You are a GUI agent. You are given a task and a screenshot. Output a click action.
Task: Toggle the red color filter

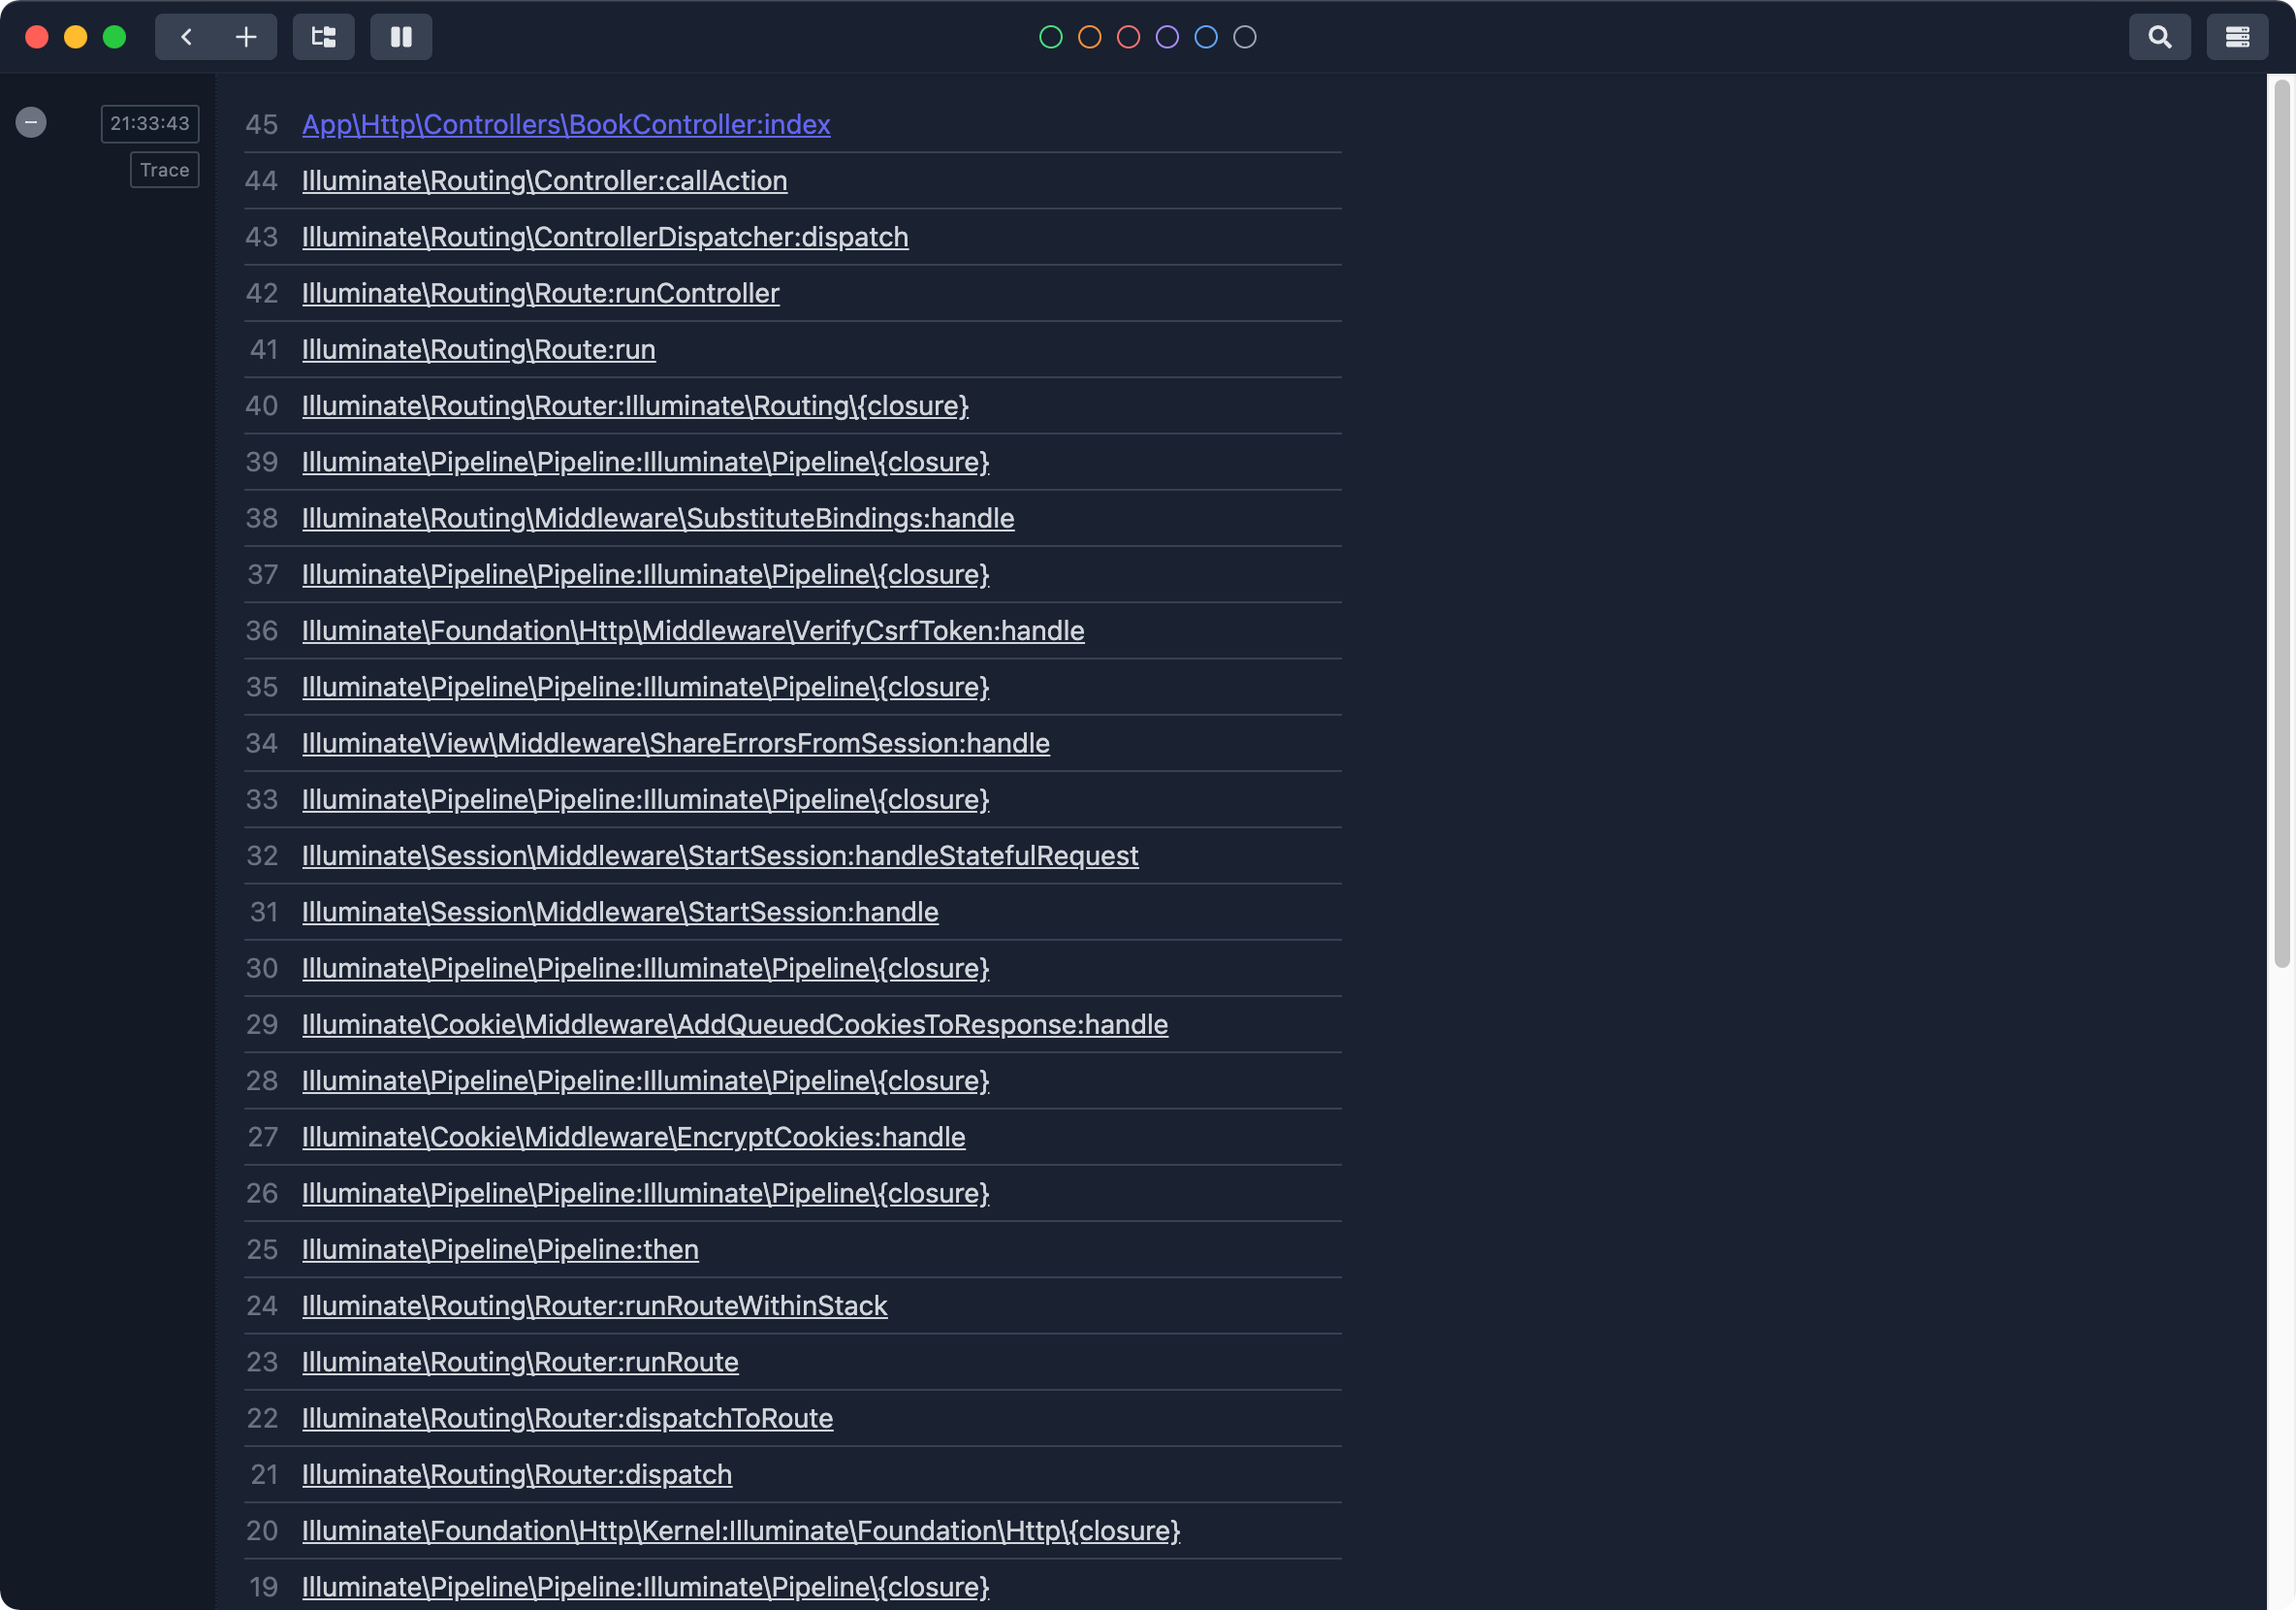tap(1128, 37)
